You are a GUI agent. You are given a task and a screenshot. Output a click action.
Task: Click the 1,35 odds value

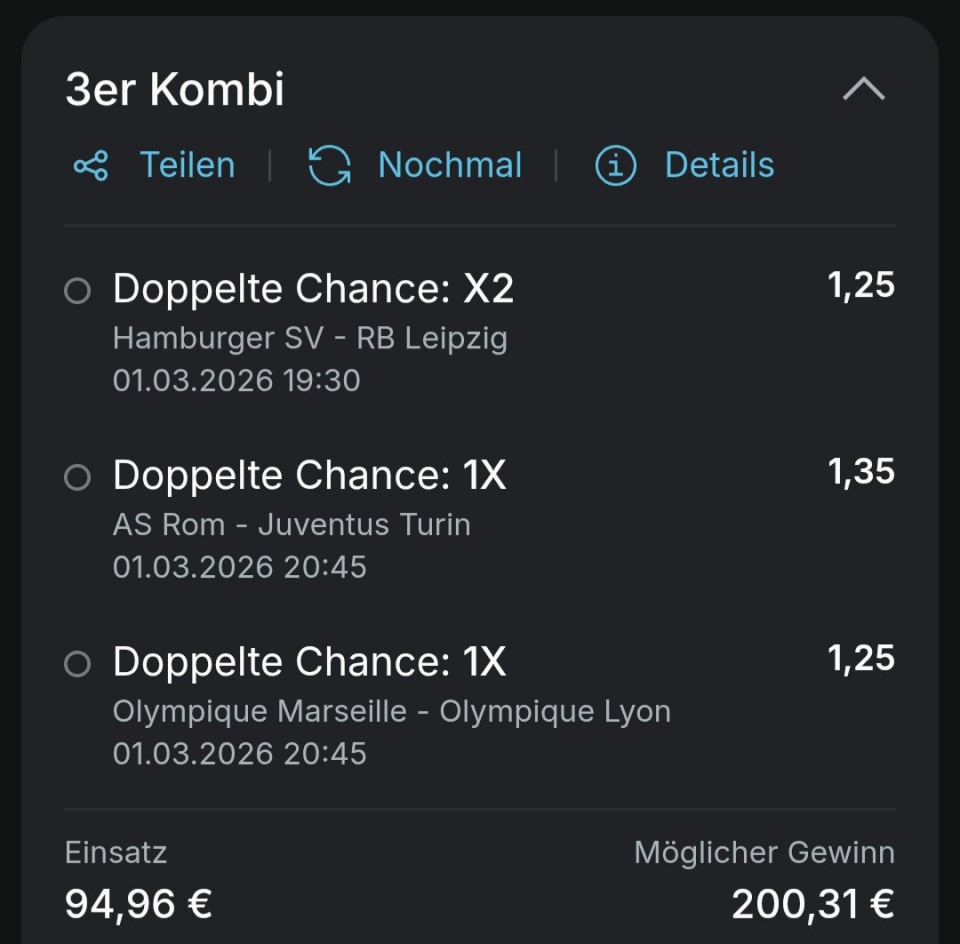click(861, 472)
